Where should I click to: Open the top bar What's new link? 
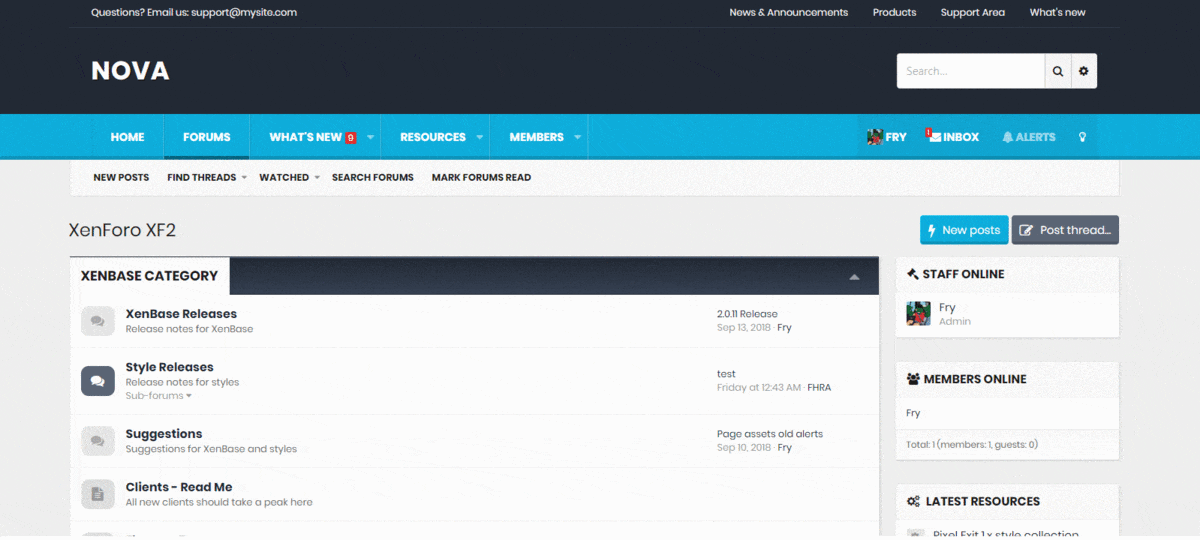[x=1058, y=13]
